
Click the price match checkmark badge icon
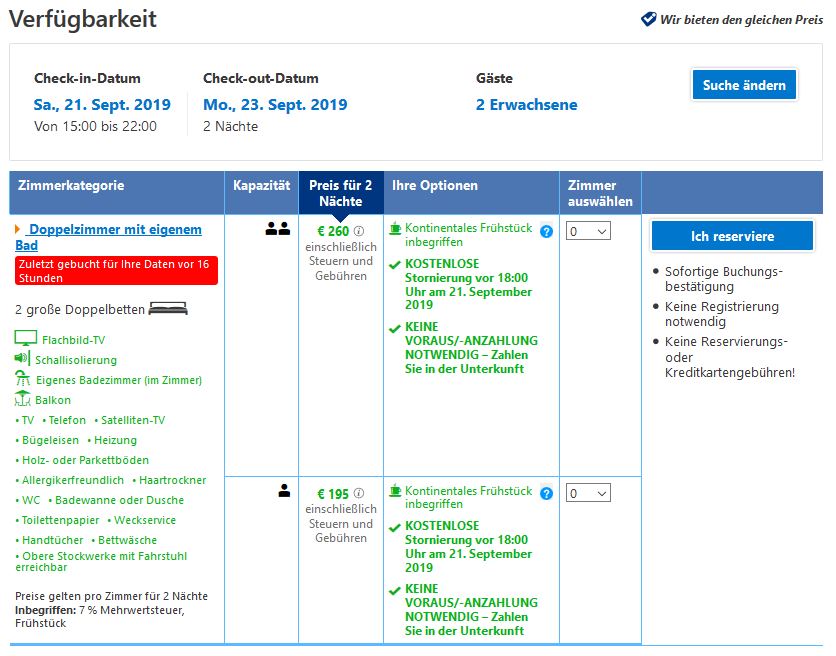click(x=648, y=19)
